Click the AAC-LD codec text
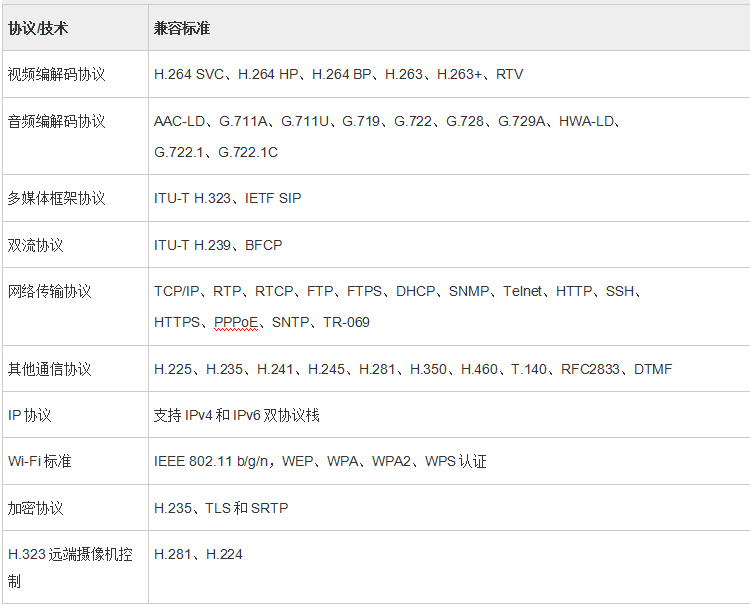Viewport: 750px width, 607px height. (x=180, y=121)
